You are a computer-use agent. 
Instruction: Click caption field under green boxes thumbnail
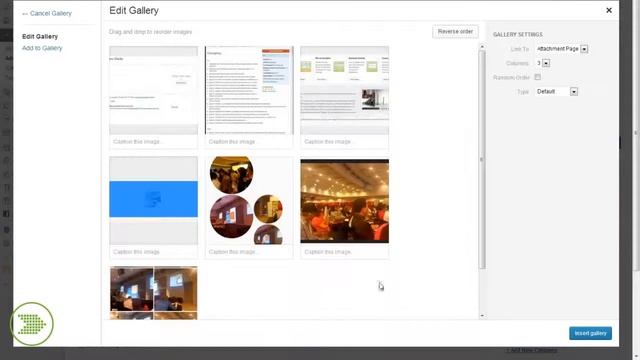[x=344, y=142]
